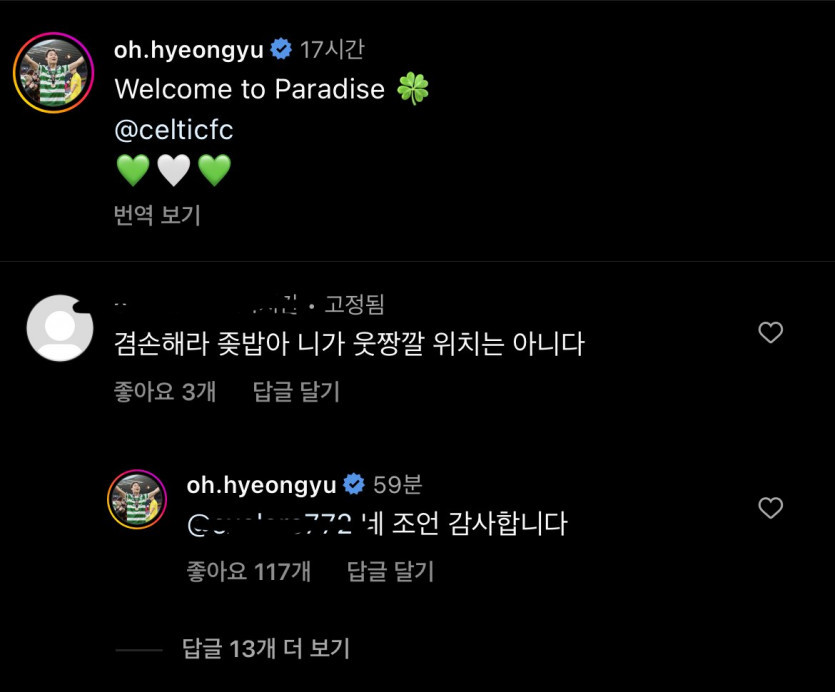View the 좋아요 117개 likes list
835x692 pixels.
pyautogui.click(x=248, y=571)
